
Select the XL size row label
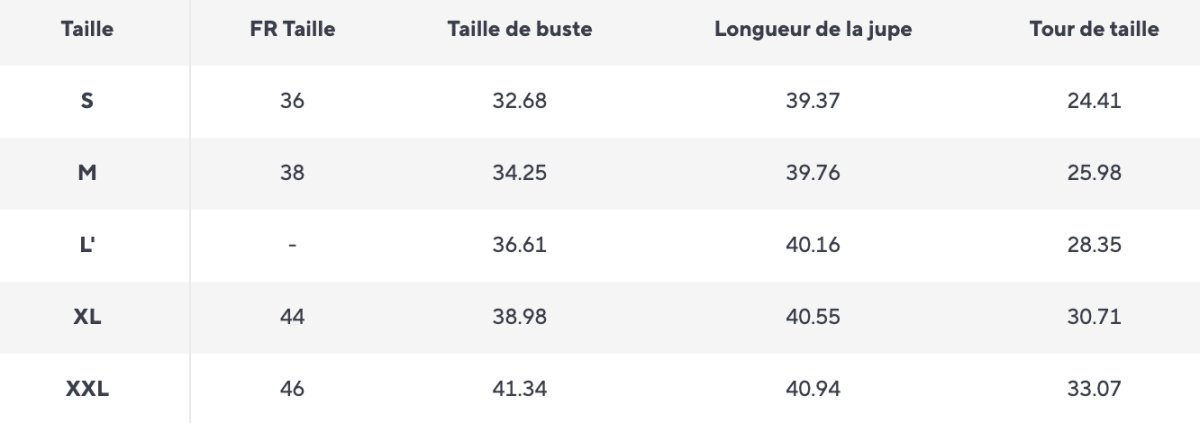pyautogui.click(x=87, y=317)
